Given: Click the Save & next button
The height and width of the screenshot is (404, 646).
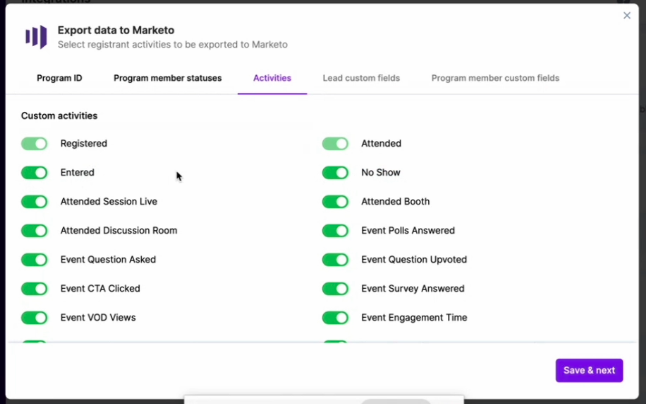Looking at the screenshot, I should click(x=589, y=370).
